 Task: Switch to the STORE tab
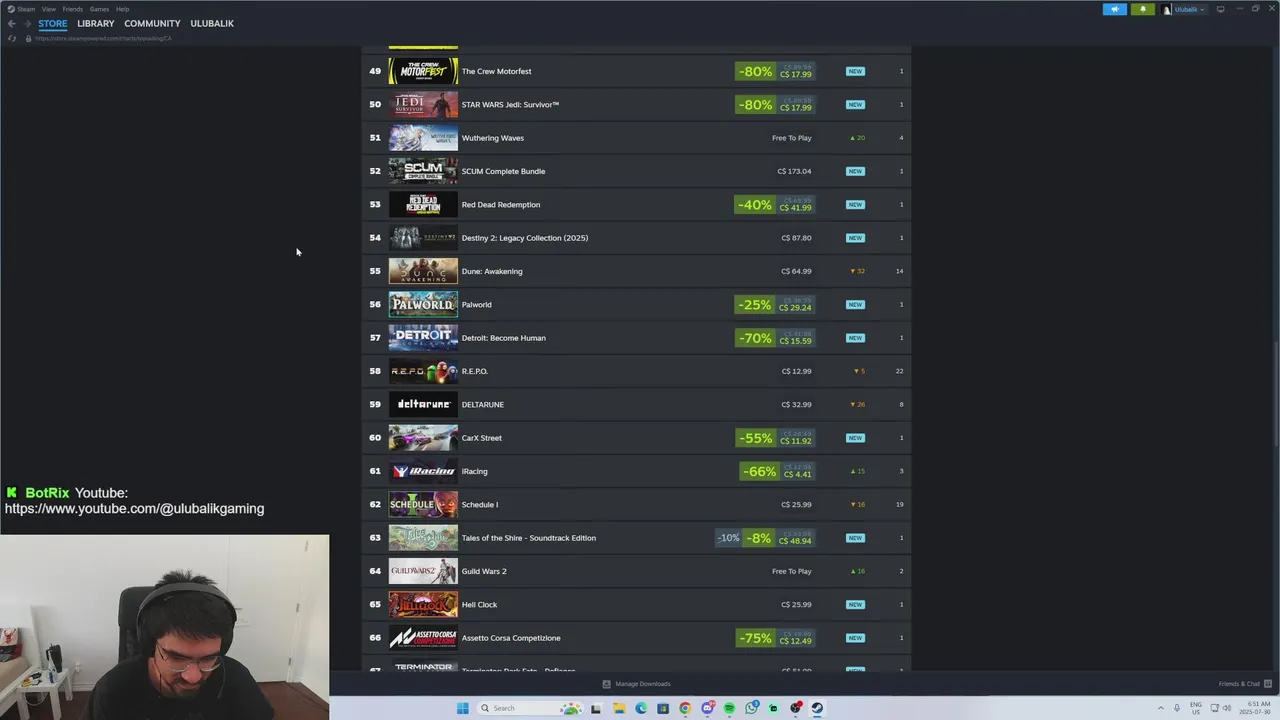coord(53,23)
